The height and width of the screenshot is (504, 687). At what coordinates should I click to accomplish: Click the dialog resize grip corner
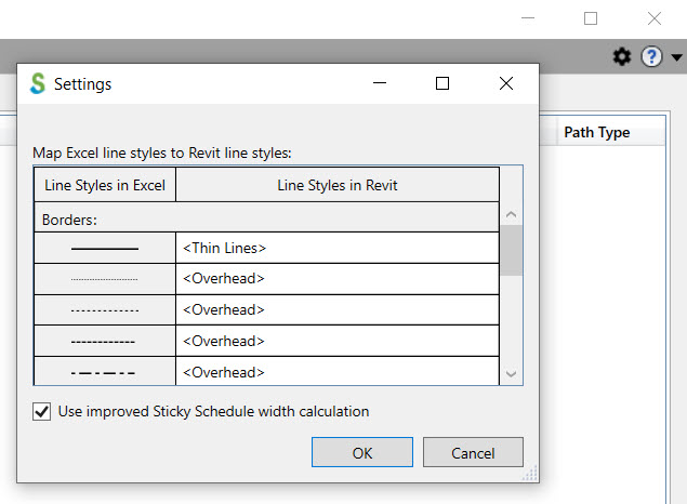pyautogui.click(x=531, y=474)
